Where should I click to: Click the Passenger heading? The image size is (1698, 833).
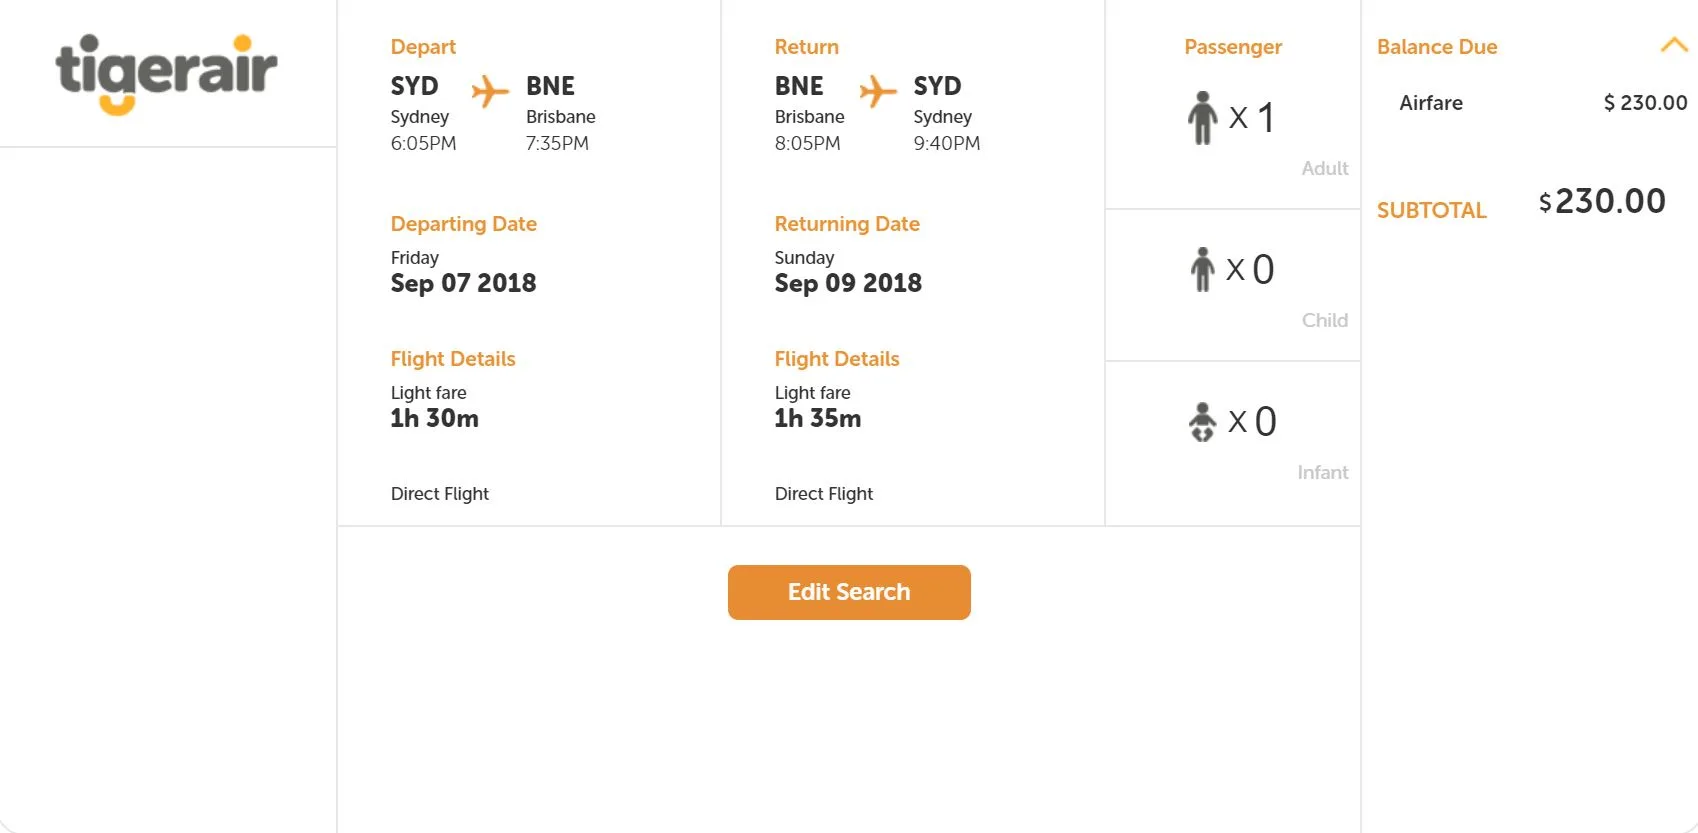point(1232,47)
